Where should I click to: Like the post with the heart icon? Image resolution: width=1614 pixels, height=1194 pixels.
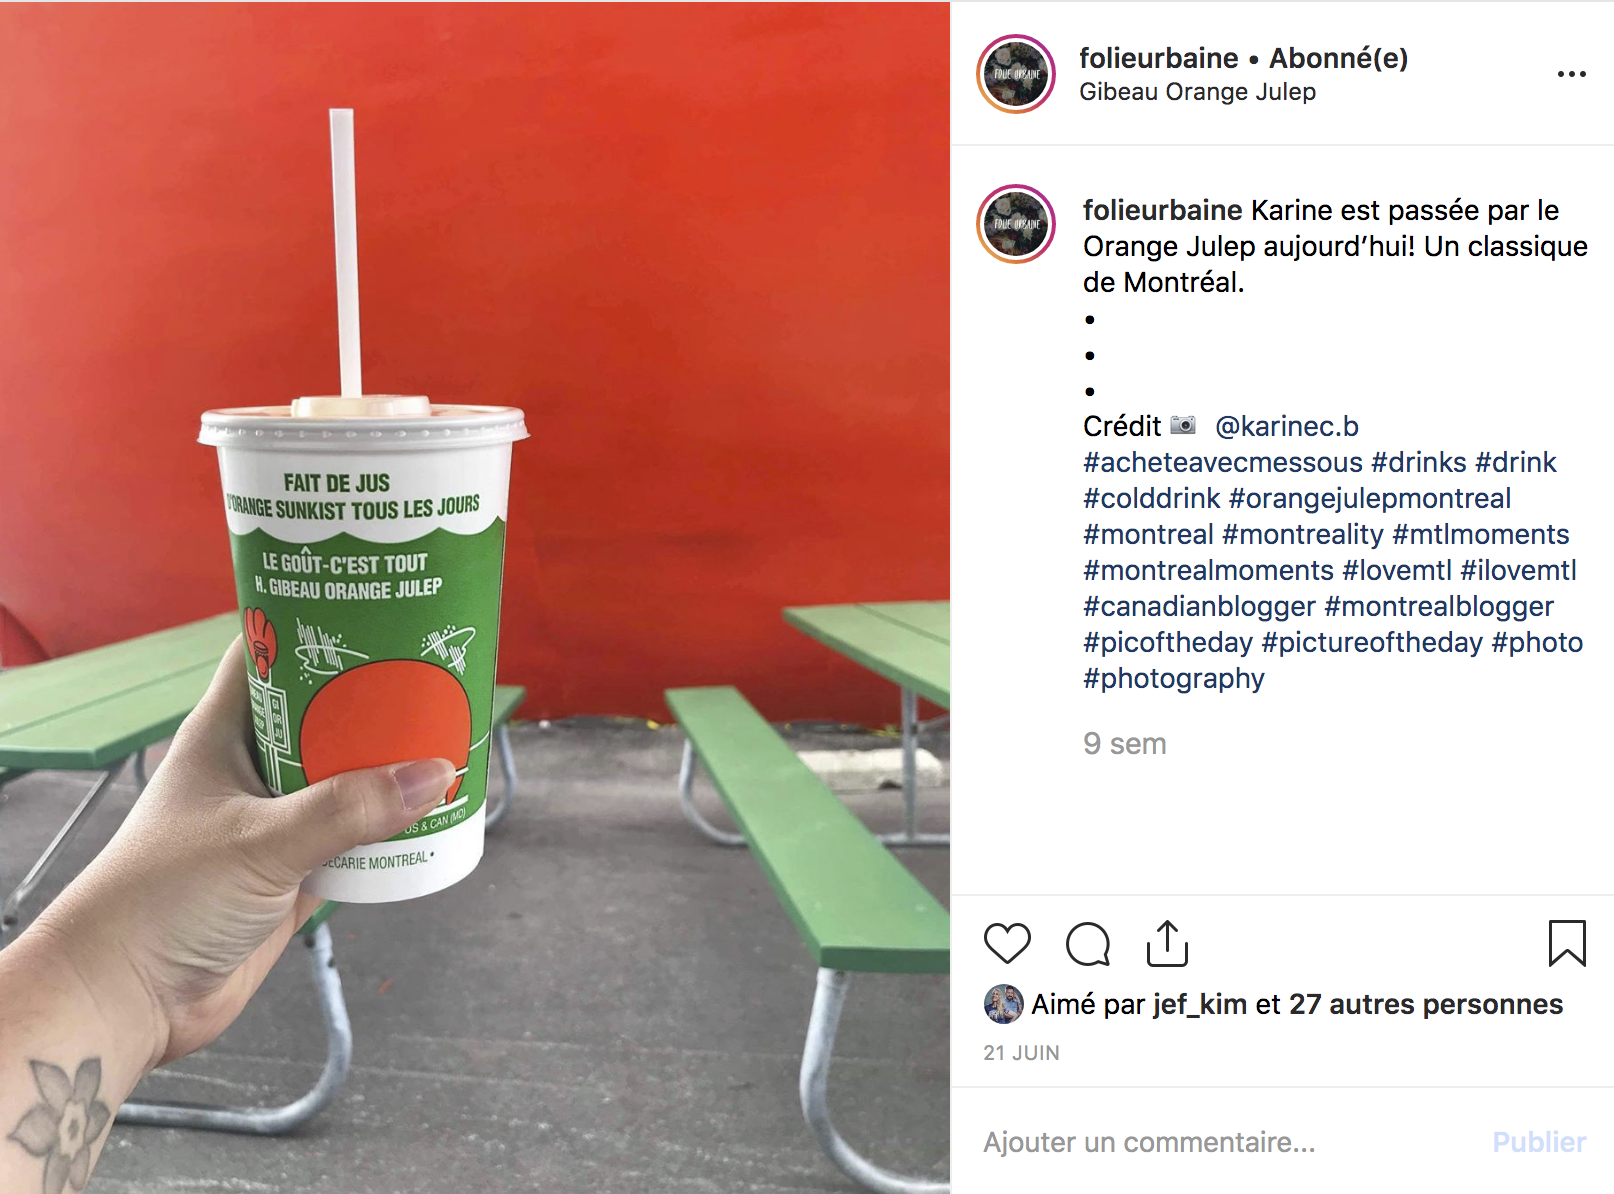(x=1007, y=943)
